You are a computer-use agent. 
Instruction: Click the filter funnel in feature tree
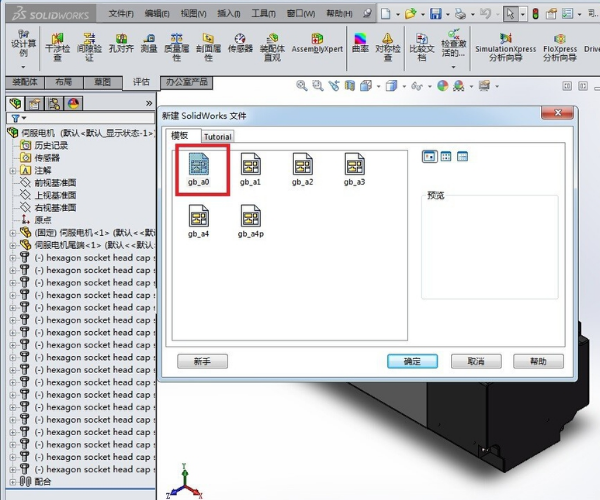pyautogui.click(x=15, y=118)
